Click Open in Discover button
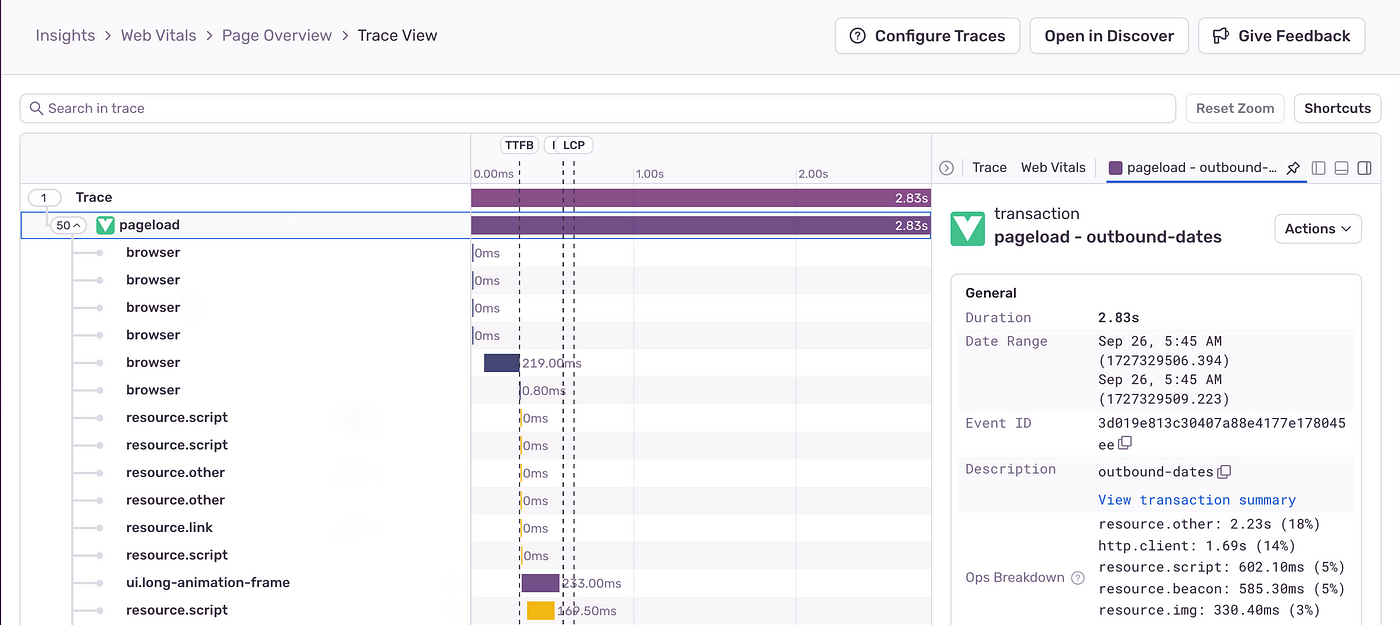This screenshot has height=625, width=1400. click(1109, 36)
